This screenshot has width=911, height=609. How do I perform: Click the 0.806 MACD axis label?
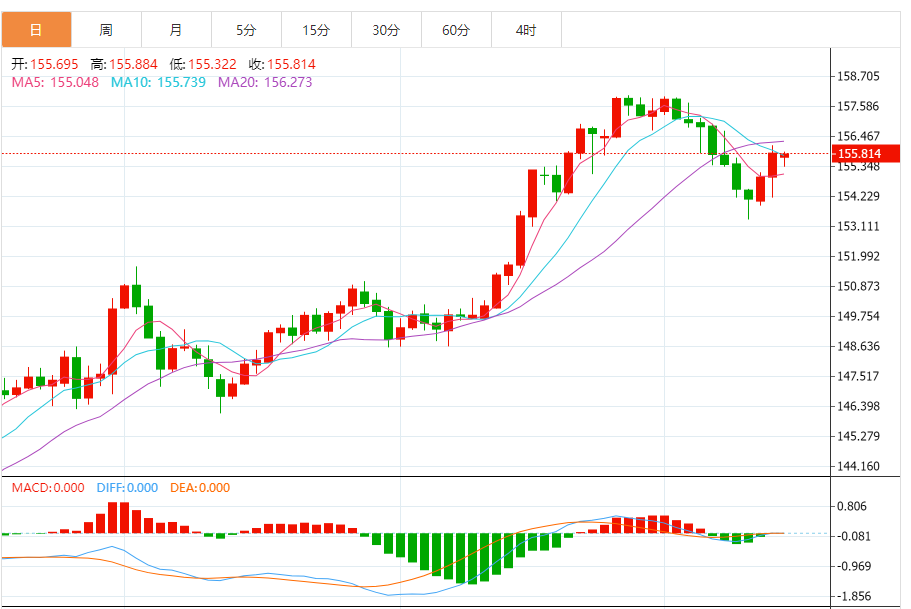coord(852,506)
